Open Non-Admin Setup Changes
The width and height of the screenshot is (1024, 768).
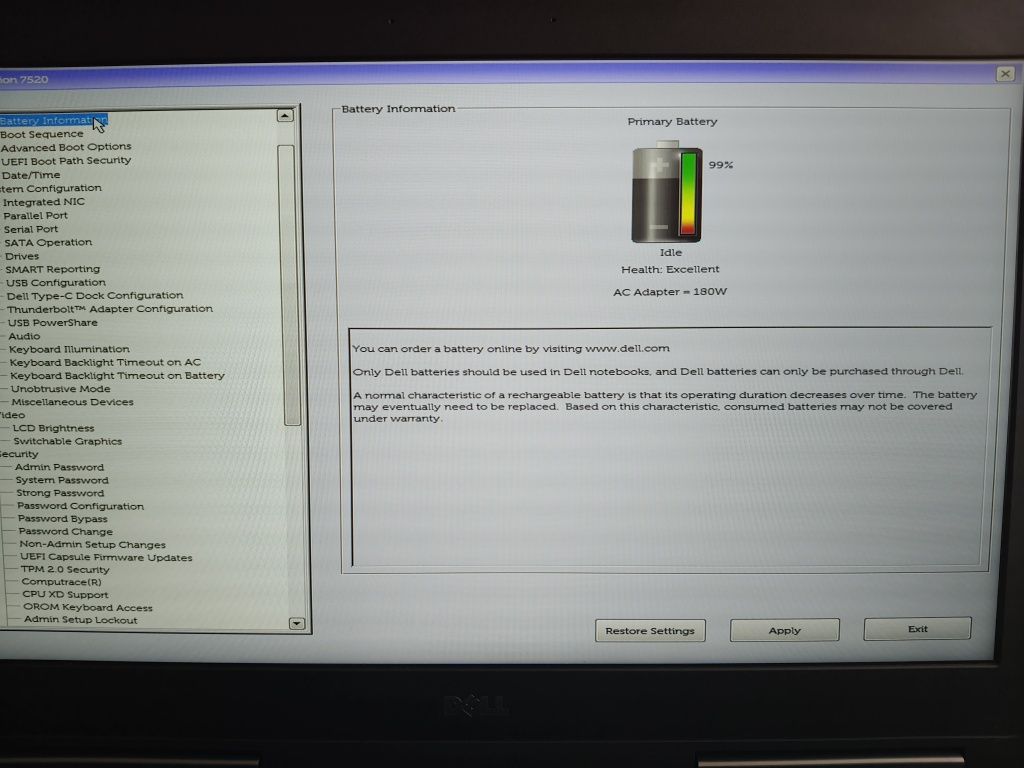[92, 545]
